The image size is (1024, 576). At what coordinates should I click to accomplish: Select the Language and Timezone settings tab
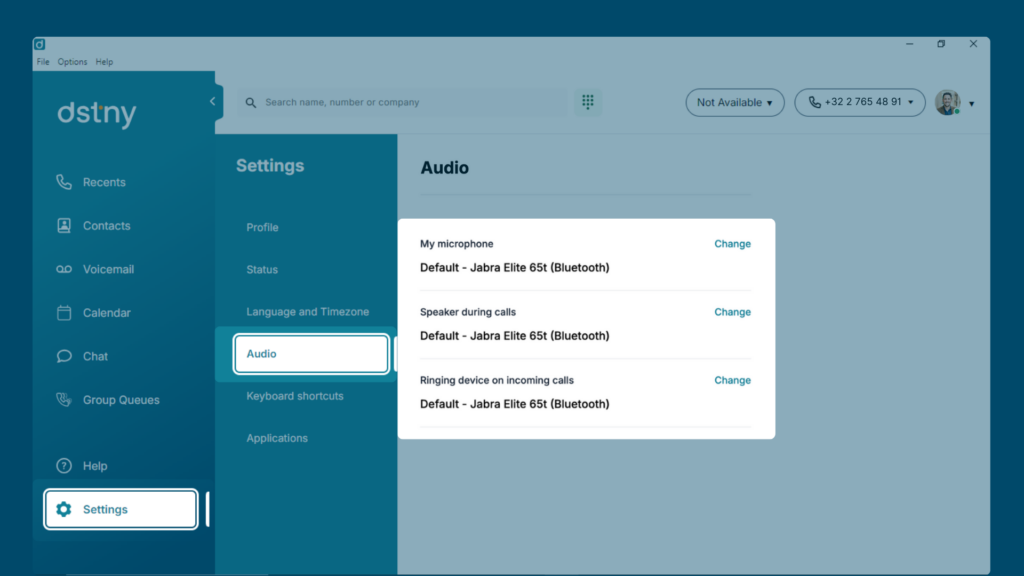pyautogui.click(x=308, y=312)
